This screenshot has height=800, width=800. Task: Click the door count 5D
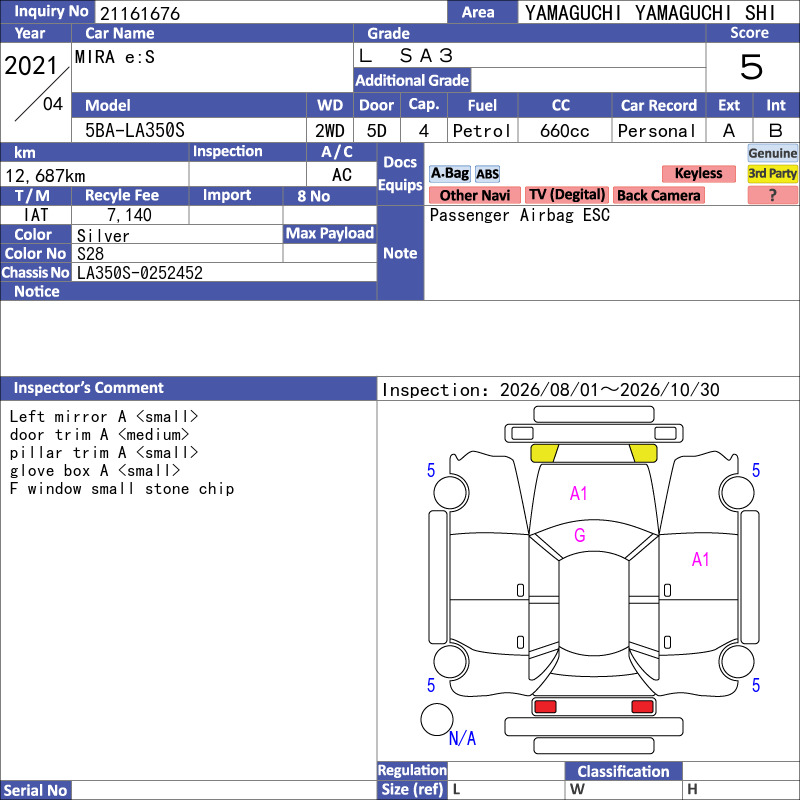click(x=377, y=131)
